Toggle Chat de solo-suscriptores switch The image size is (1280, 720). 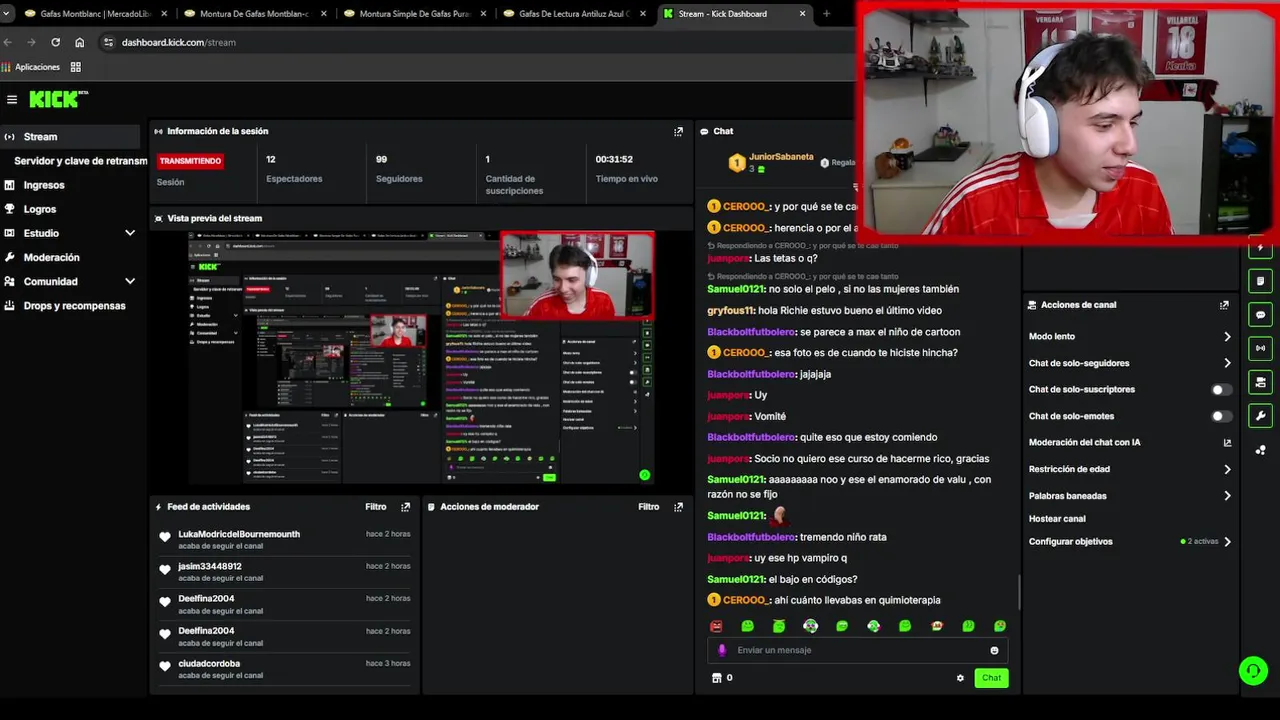[x=1221, y=390]
